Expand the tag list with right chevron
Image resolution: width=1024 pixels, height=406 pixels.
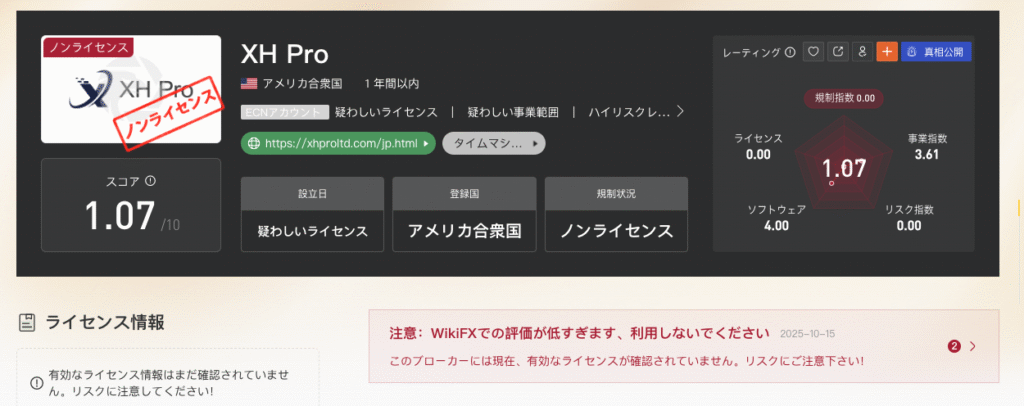pyautogui.click(x=681, y=111)
